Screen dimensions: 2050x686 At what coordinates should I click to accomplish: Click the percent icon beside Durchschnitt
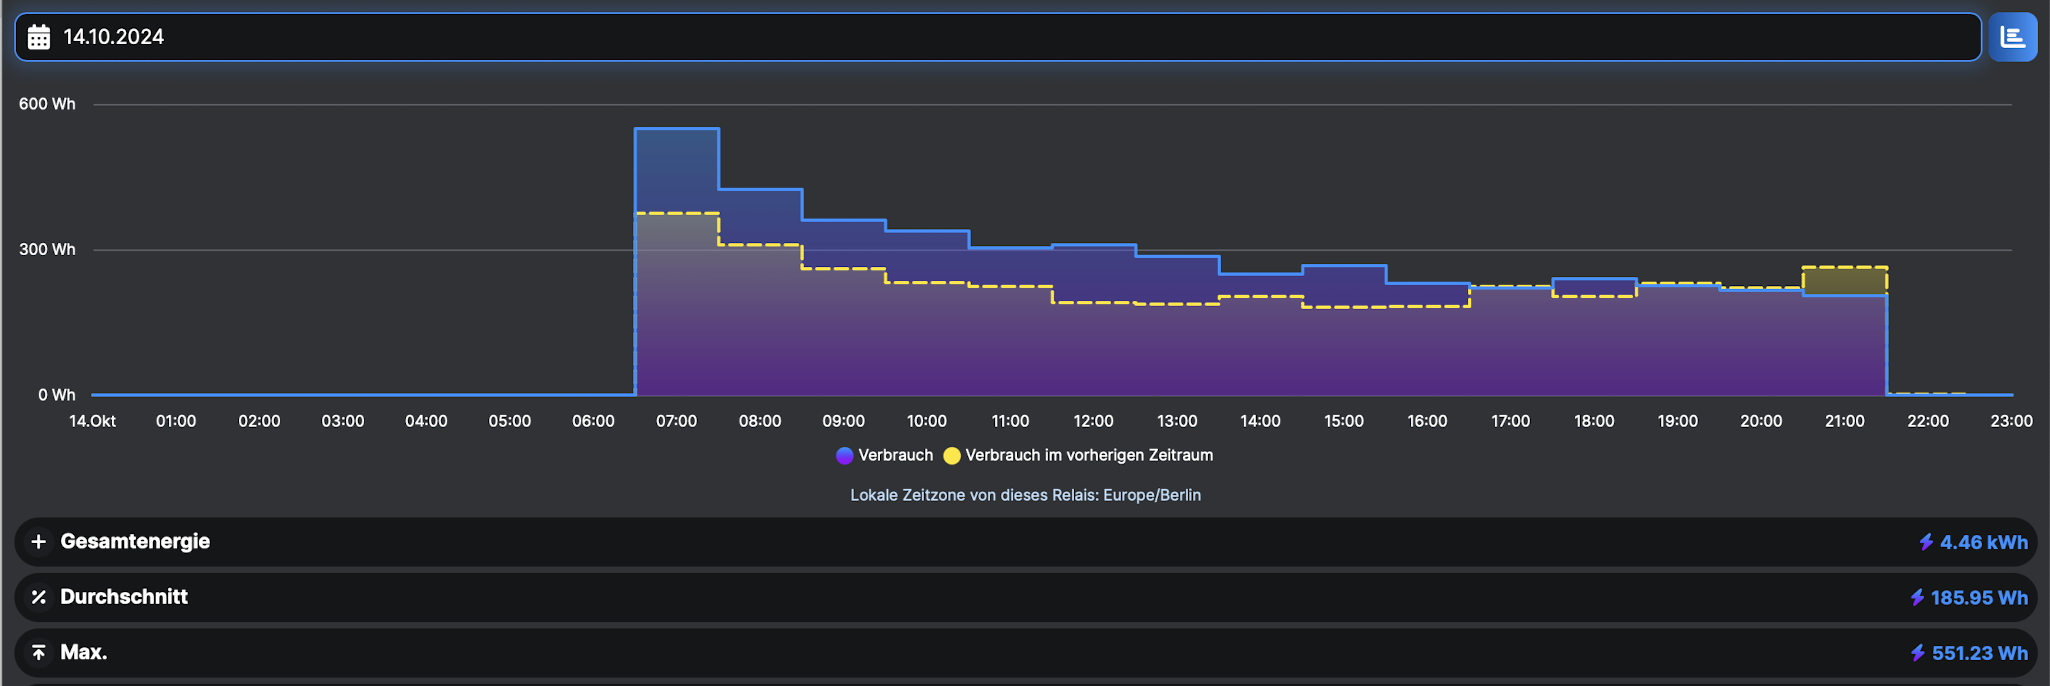39,597
